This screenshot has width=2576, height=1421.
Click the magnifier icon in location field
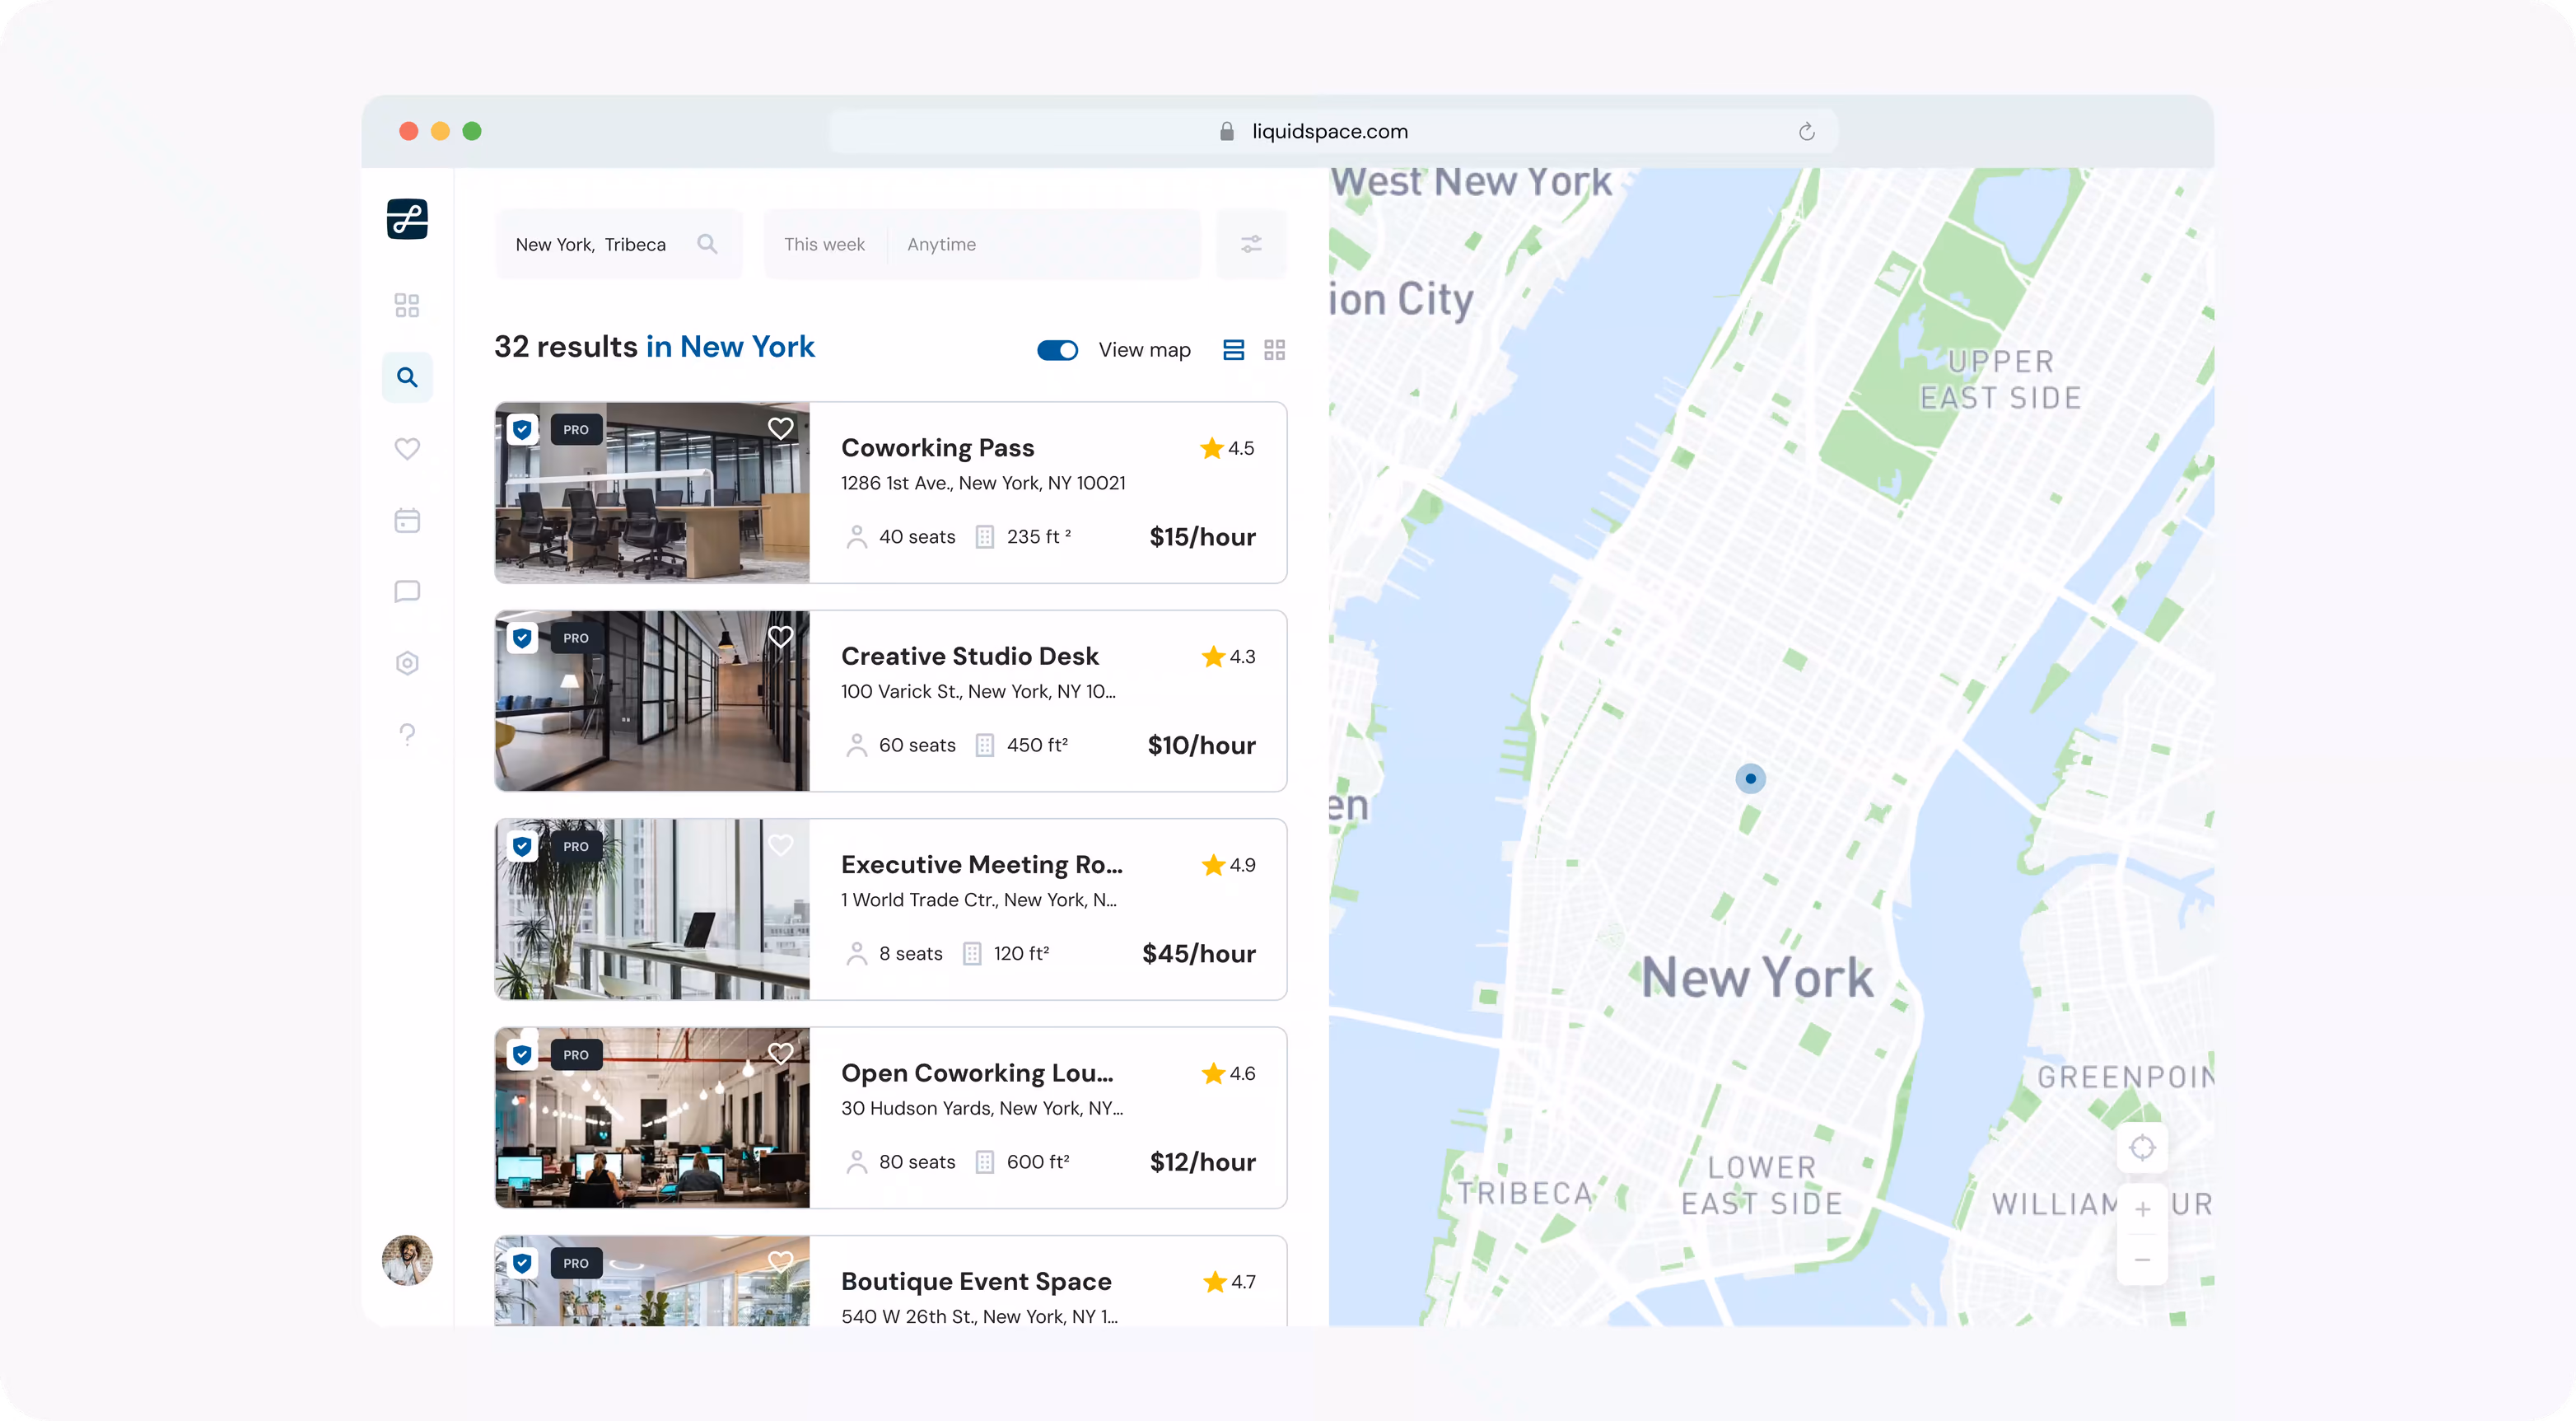(x=707, y=244)
